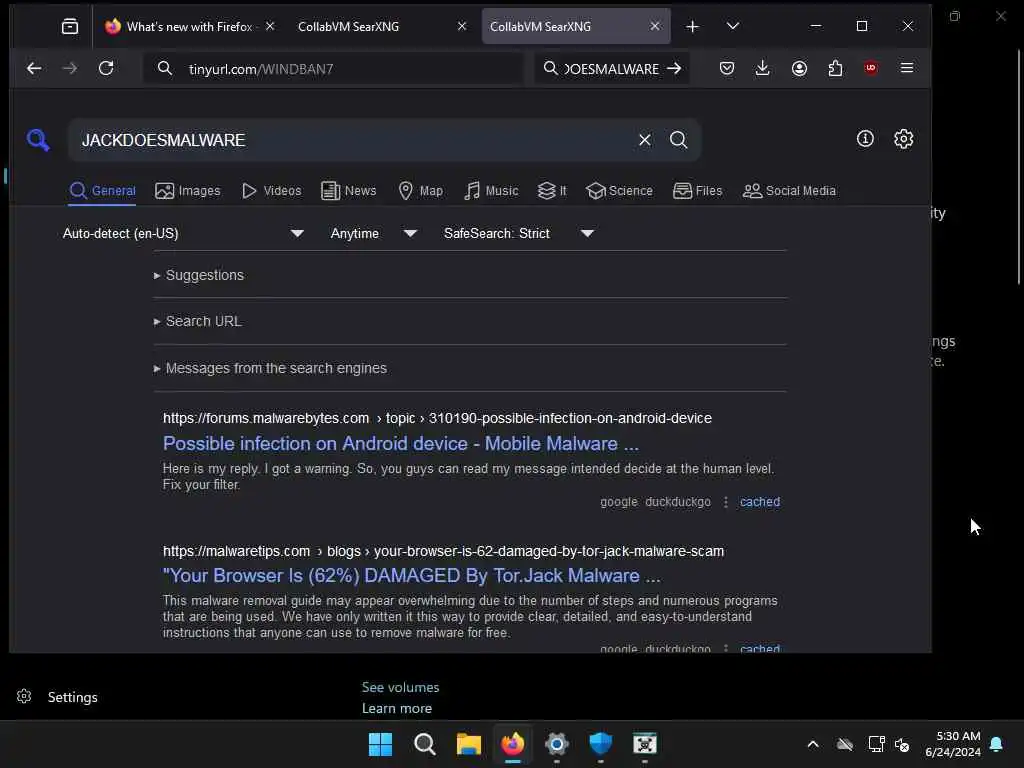
Task: Open Windows Security shield in taskbar
Action: [x=600, y=744]
